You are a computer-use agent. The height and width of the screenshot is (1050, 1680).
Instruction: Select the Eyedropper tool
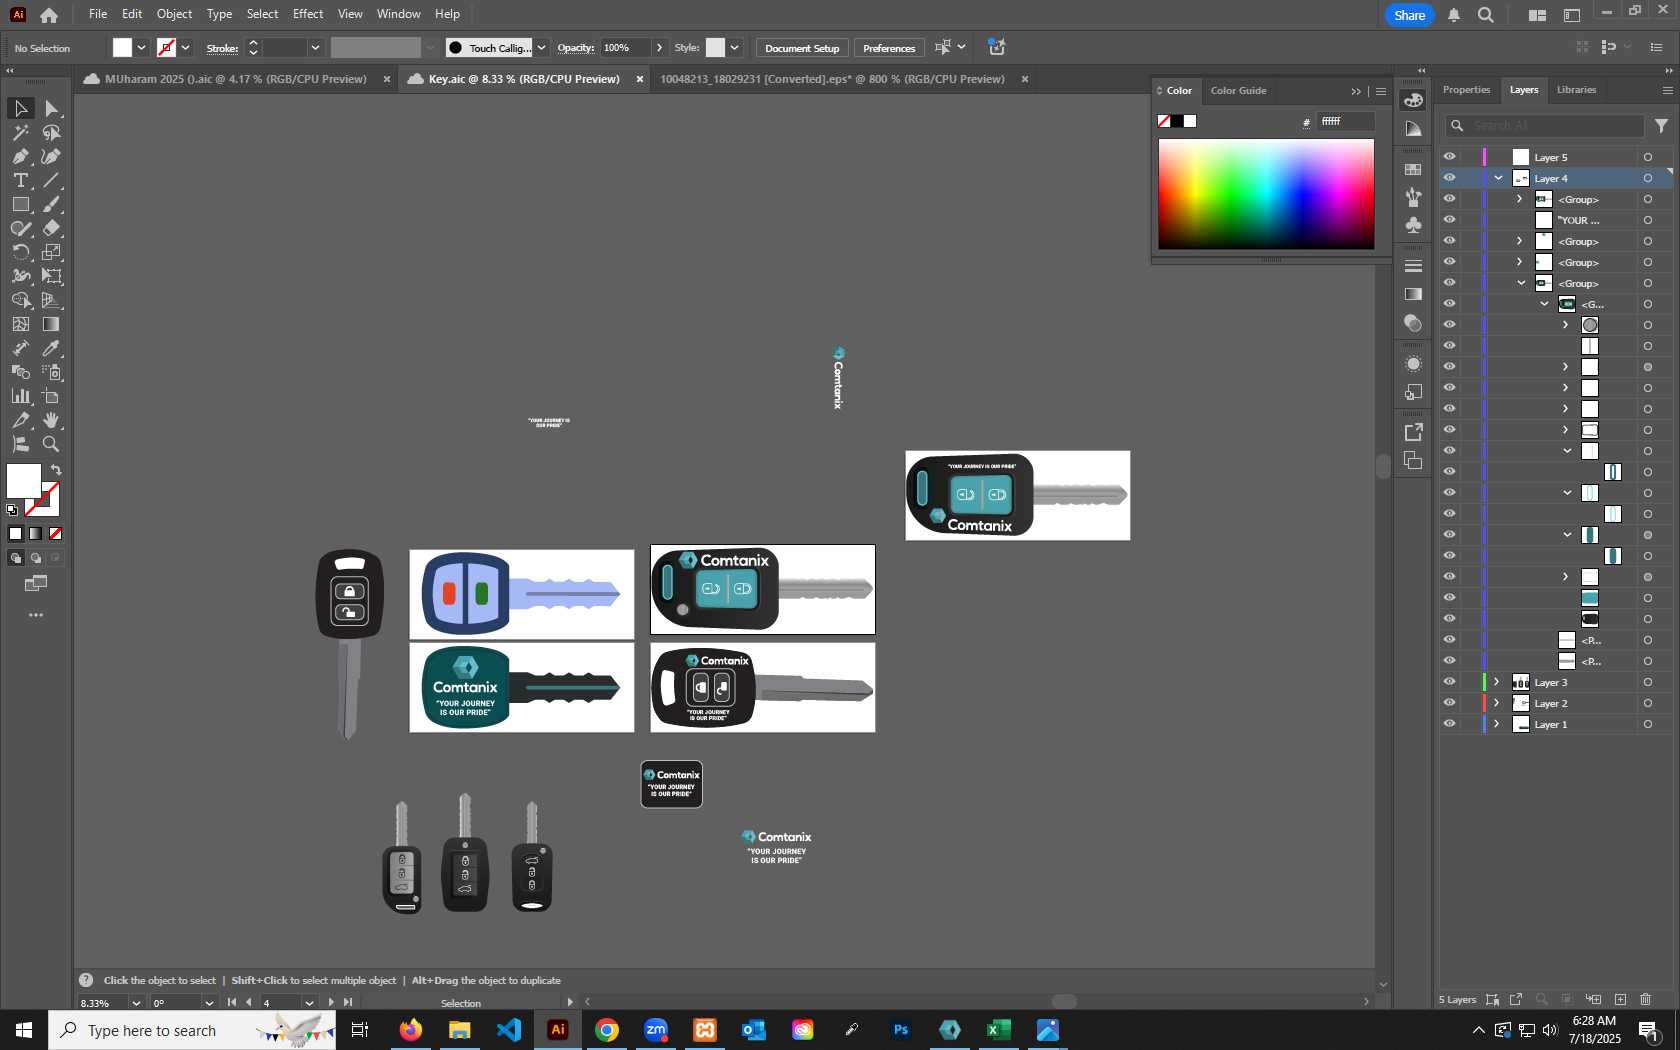[x=52, y=348]
